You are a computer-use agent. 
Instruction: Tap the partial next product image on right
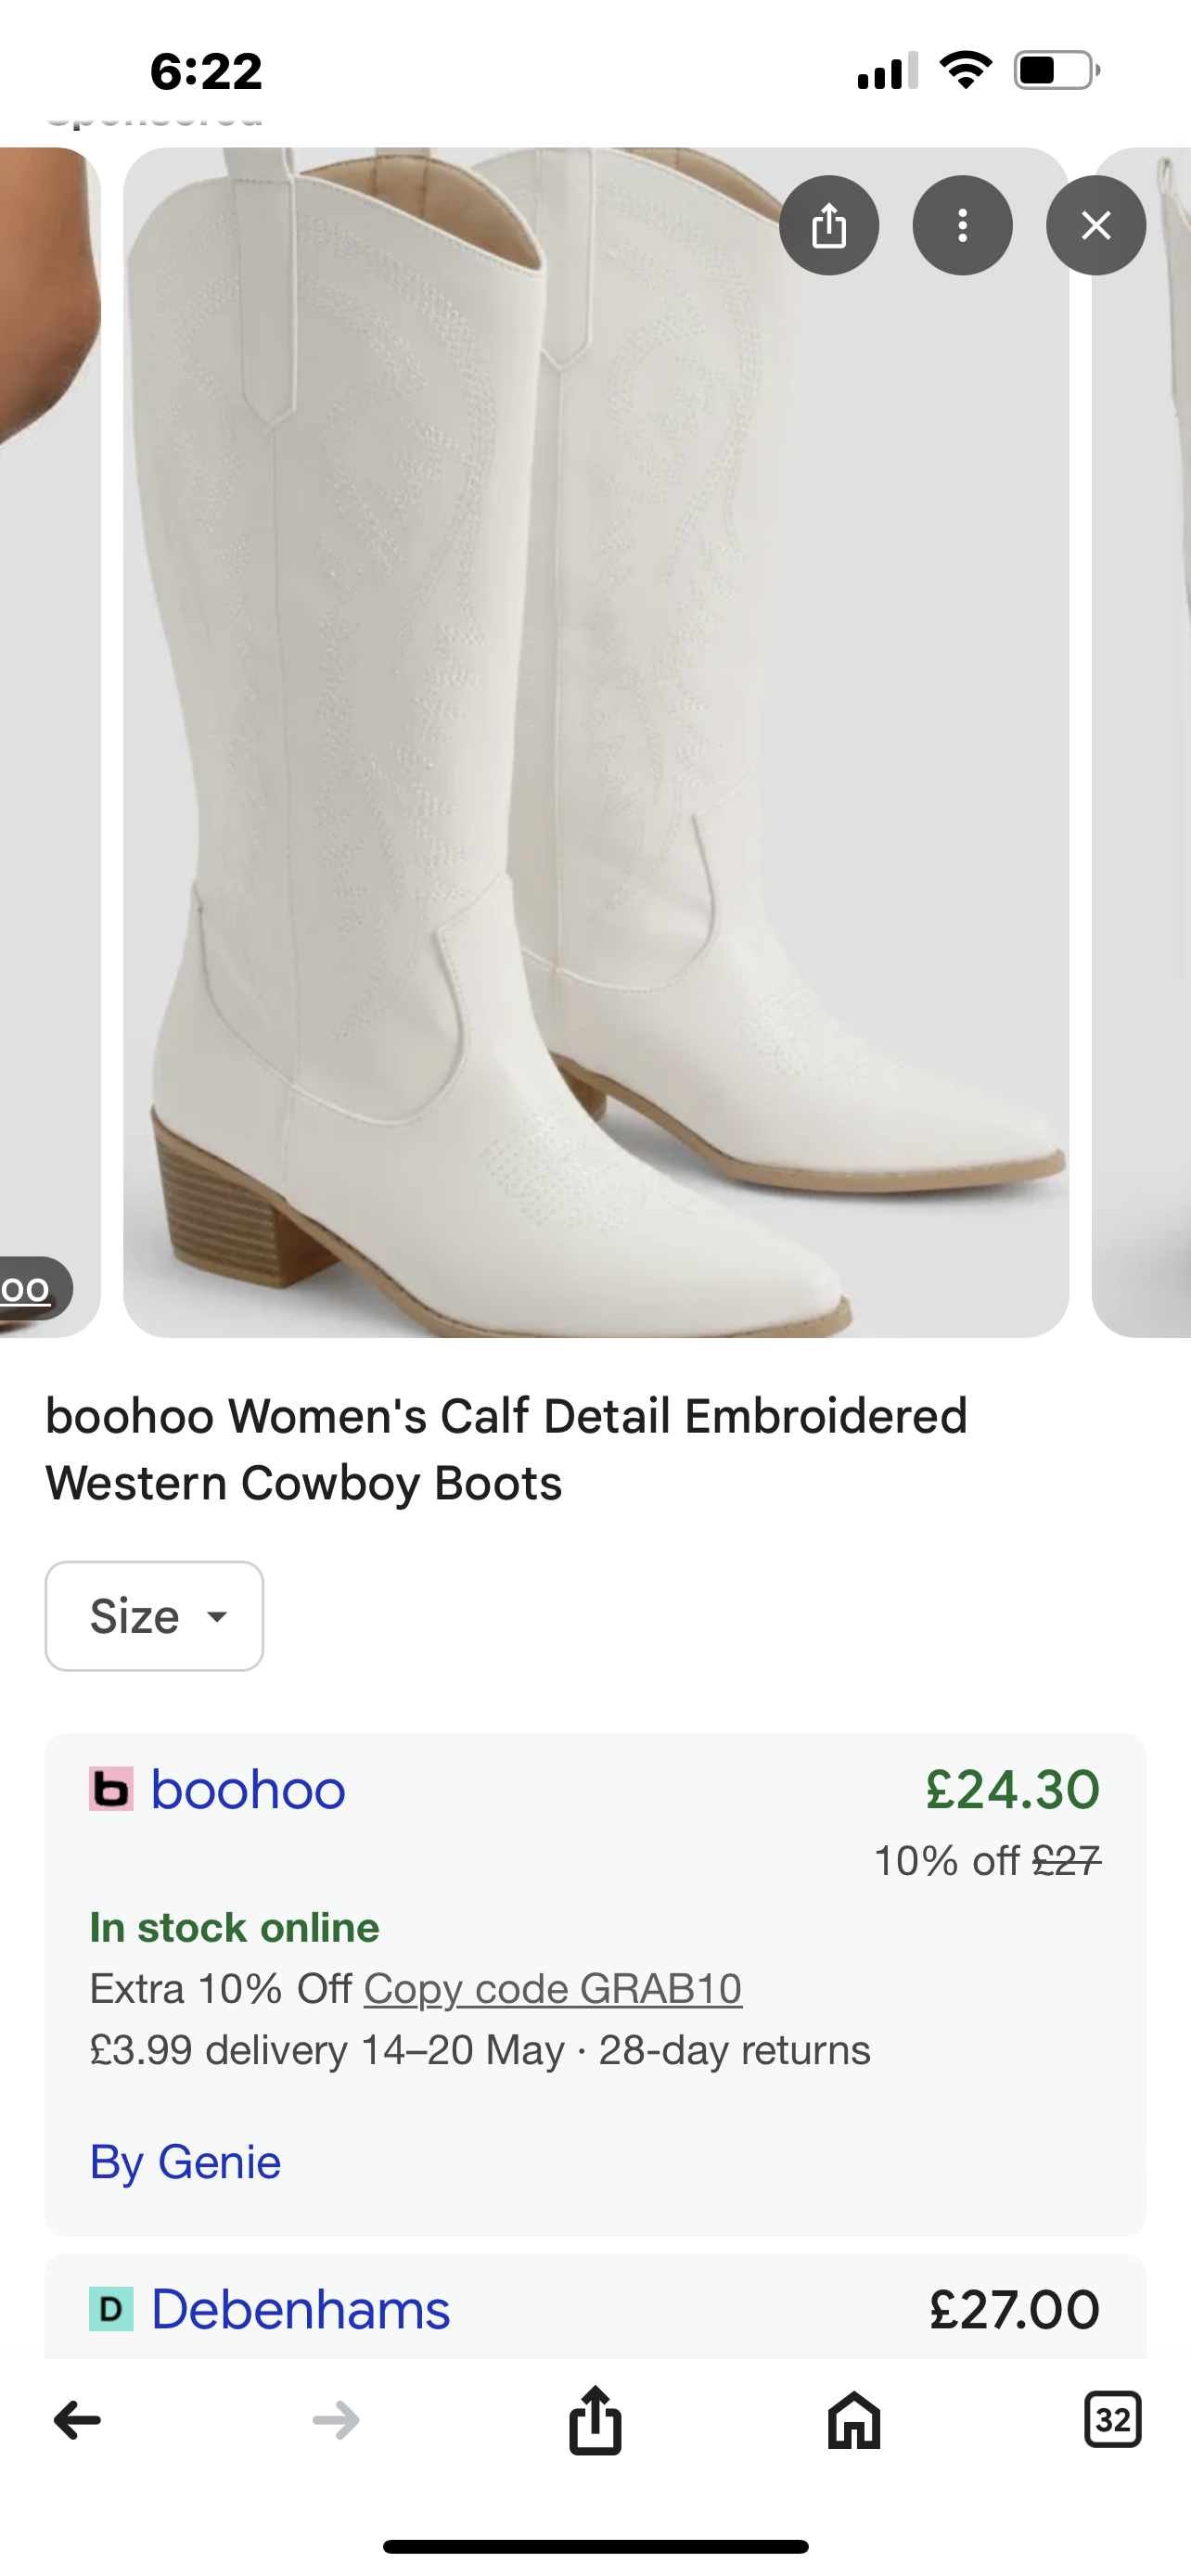click(1142, 740)
